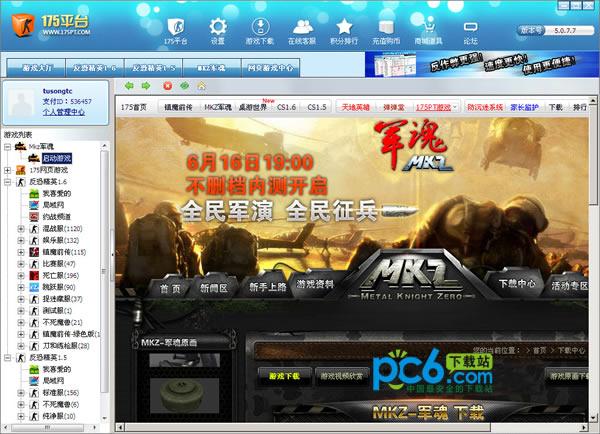Click the 175网页游戏 icon in game tree
This screenshot has height=434, width=600.
[21, 170]
